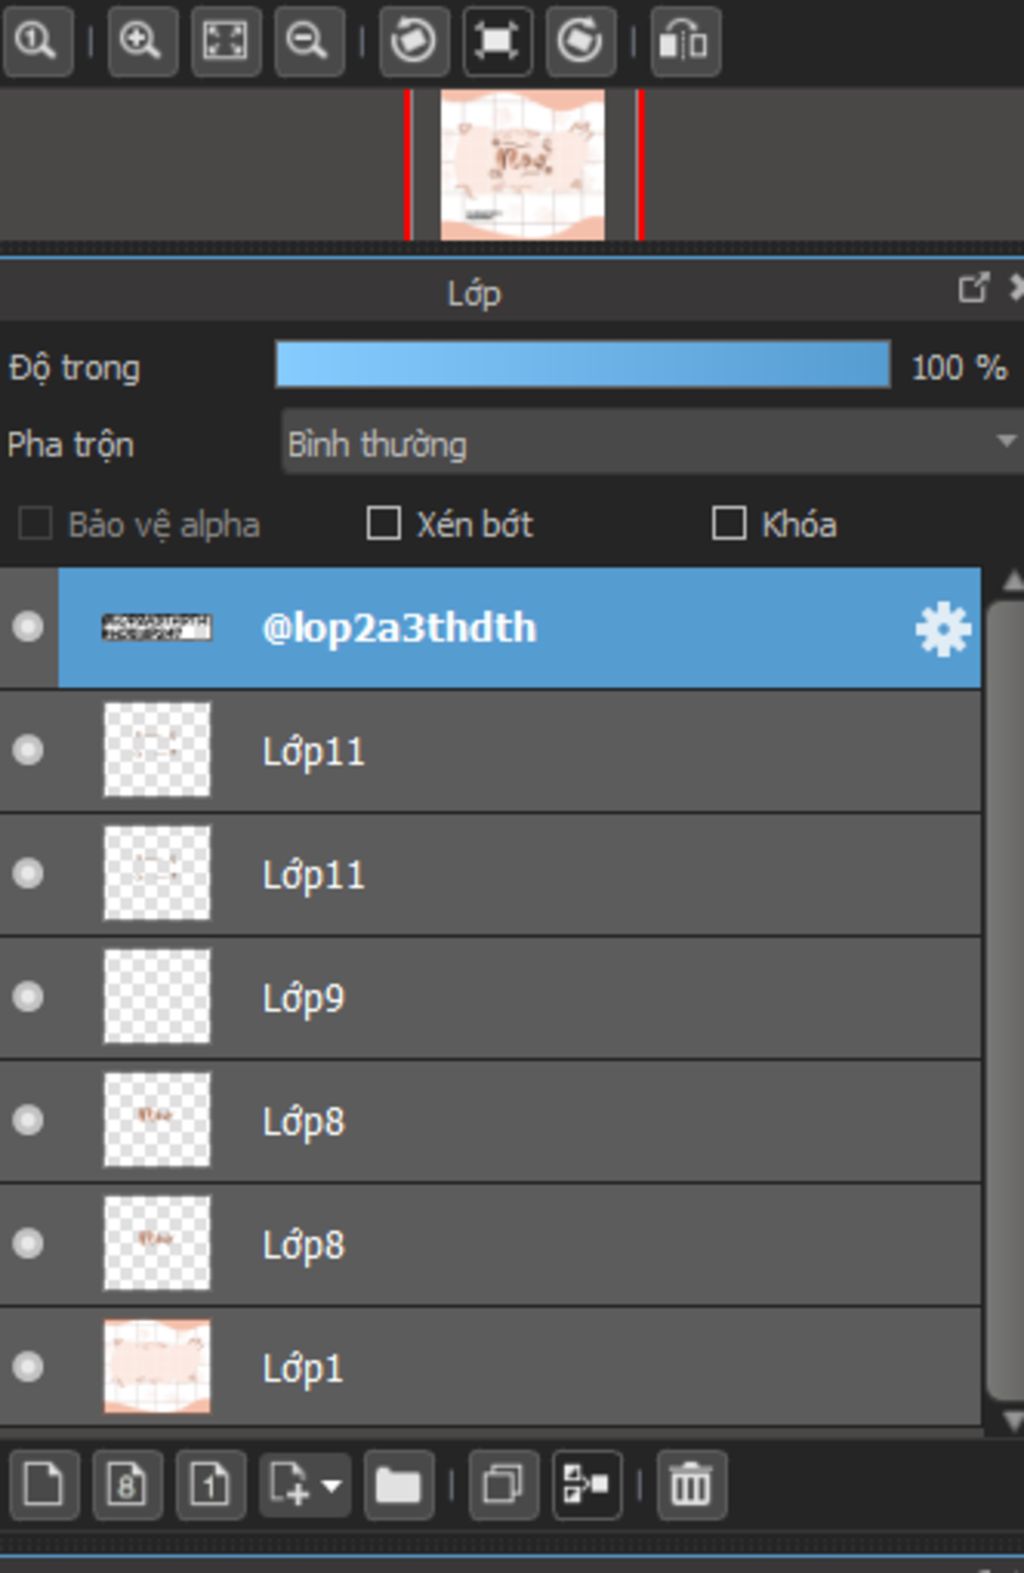
Task: Click the navigator preview thumbnail
Action: (523, 165)
